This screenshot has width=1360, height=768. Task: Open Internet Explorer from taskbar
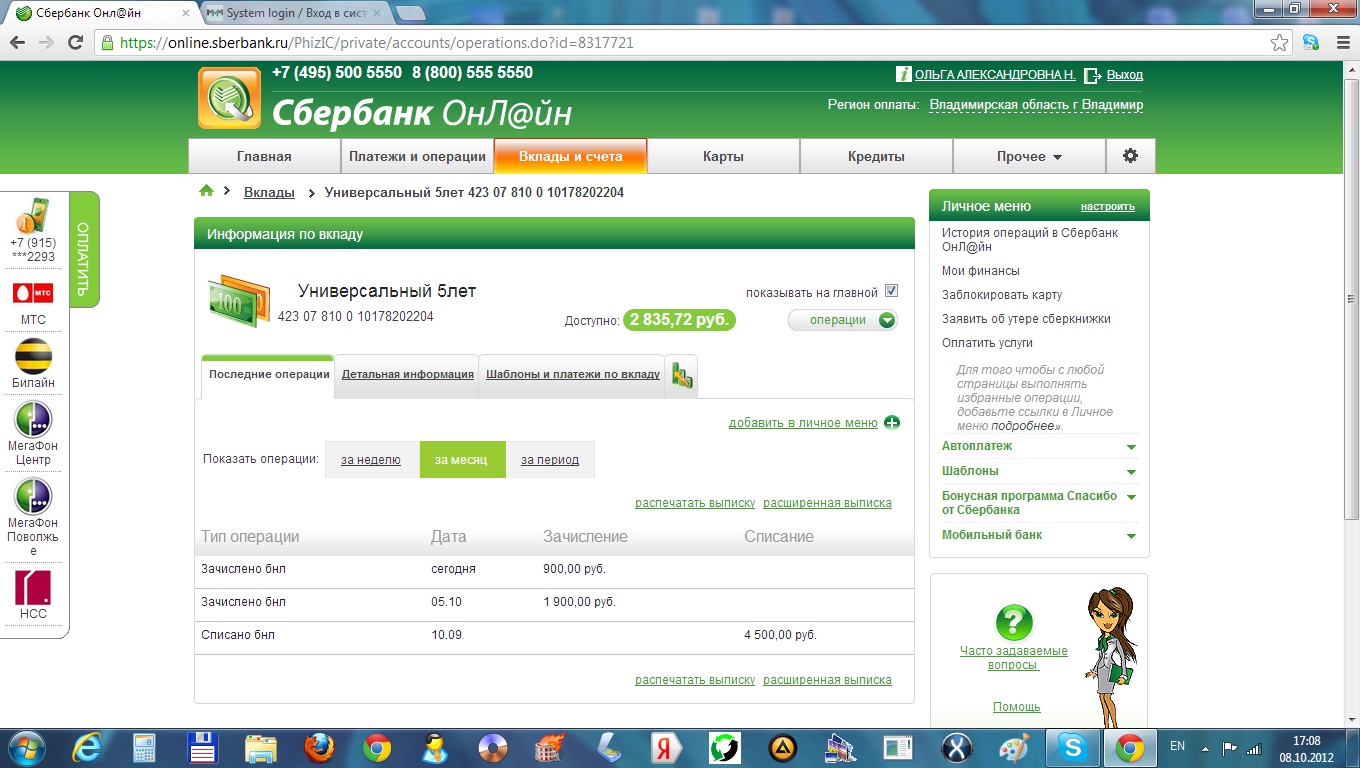pyautogui.click(x=87, y=747)
